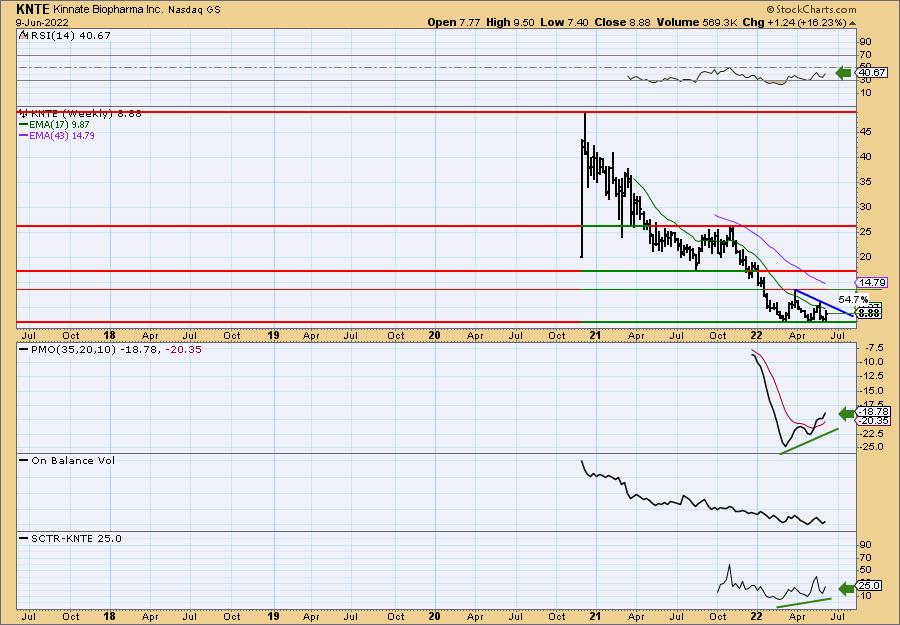Click the green arrow pointing at RSI value
Screen dimensions: 900x625
(x=843, y=73)
